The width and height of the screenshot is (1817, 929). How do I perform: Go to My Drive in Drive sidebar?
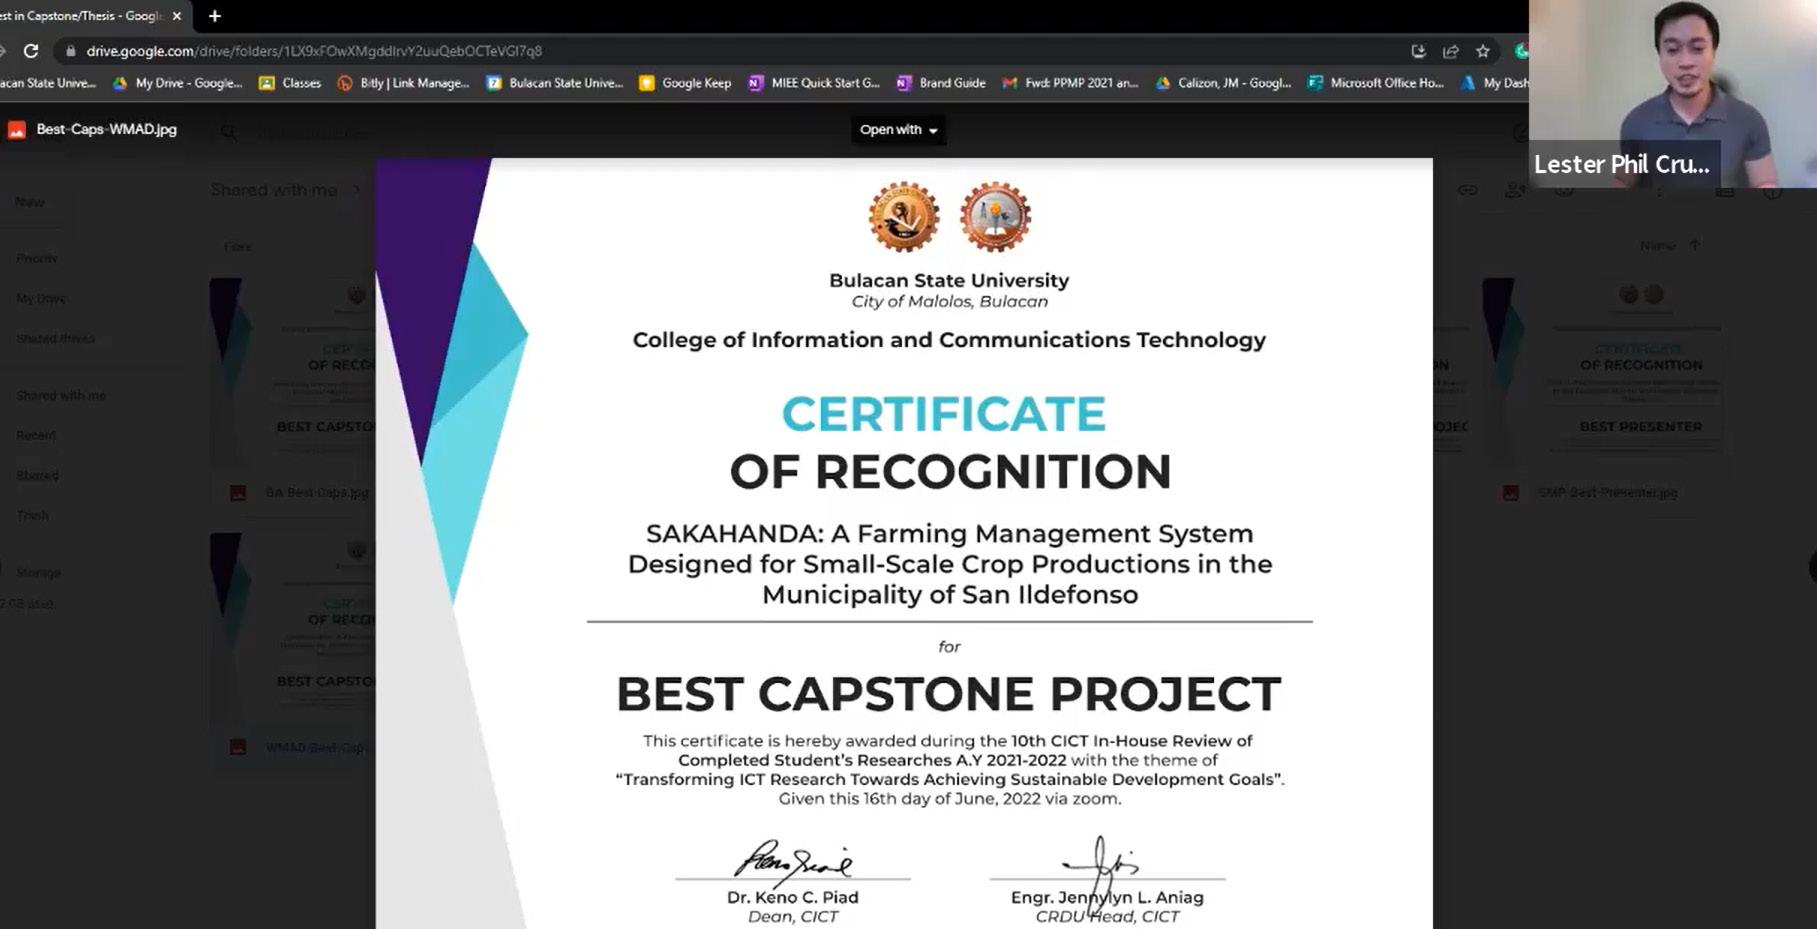coord(41,298)
